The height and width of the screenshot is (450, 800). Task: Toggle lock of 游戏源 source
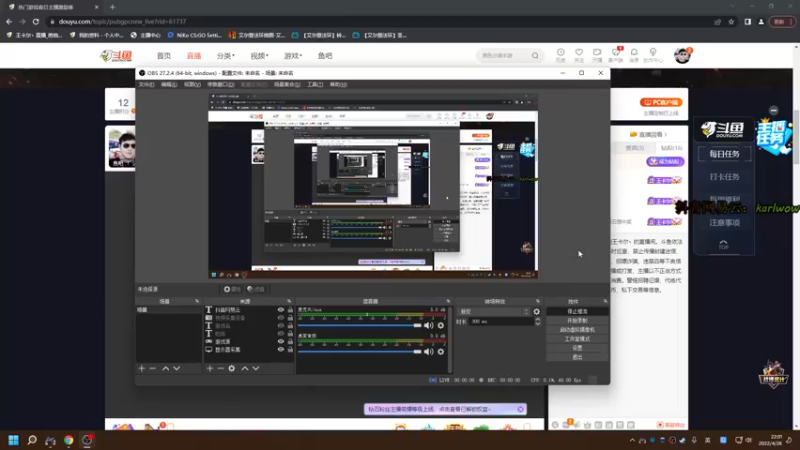pyautogui.click(x=290, y=341)
